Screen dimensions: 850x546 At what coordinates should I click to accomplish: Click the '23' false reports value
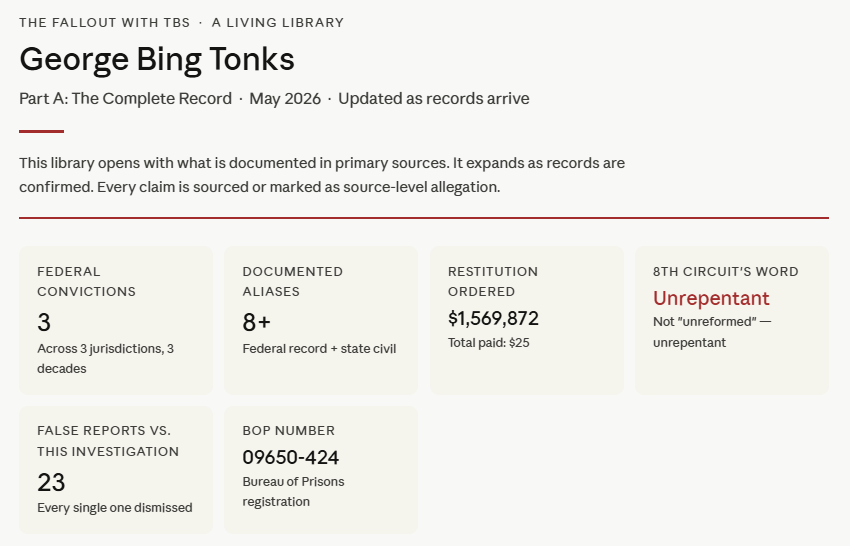tap(51, 483)
